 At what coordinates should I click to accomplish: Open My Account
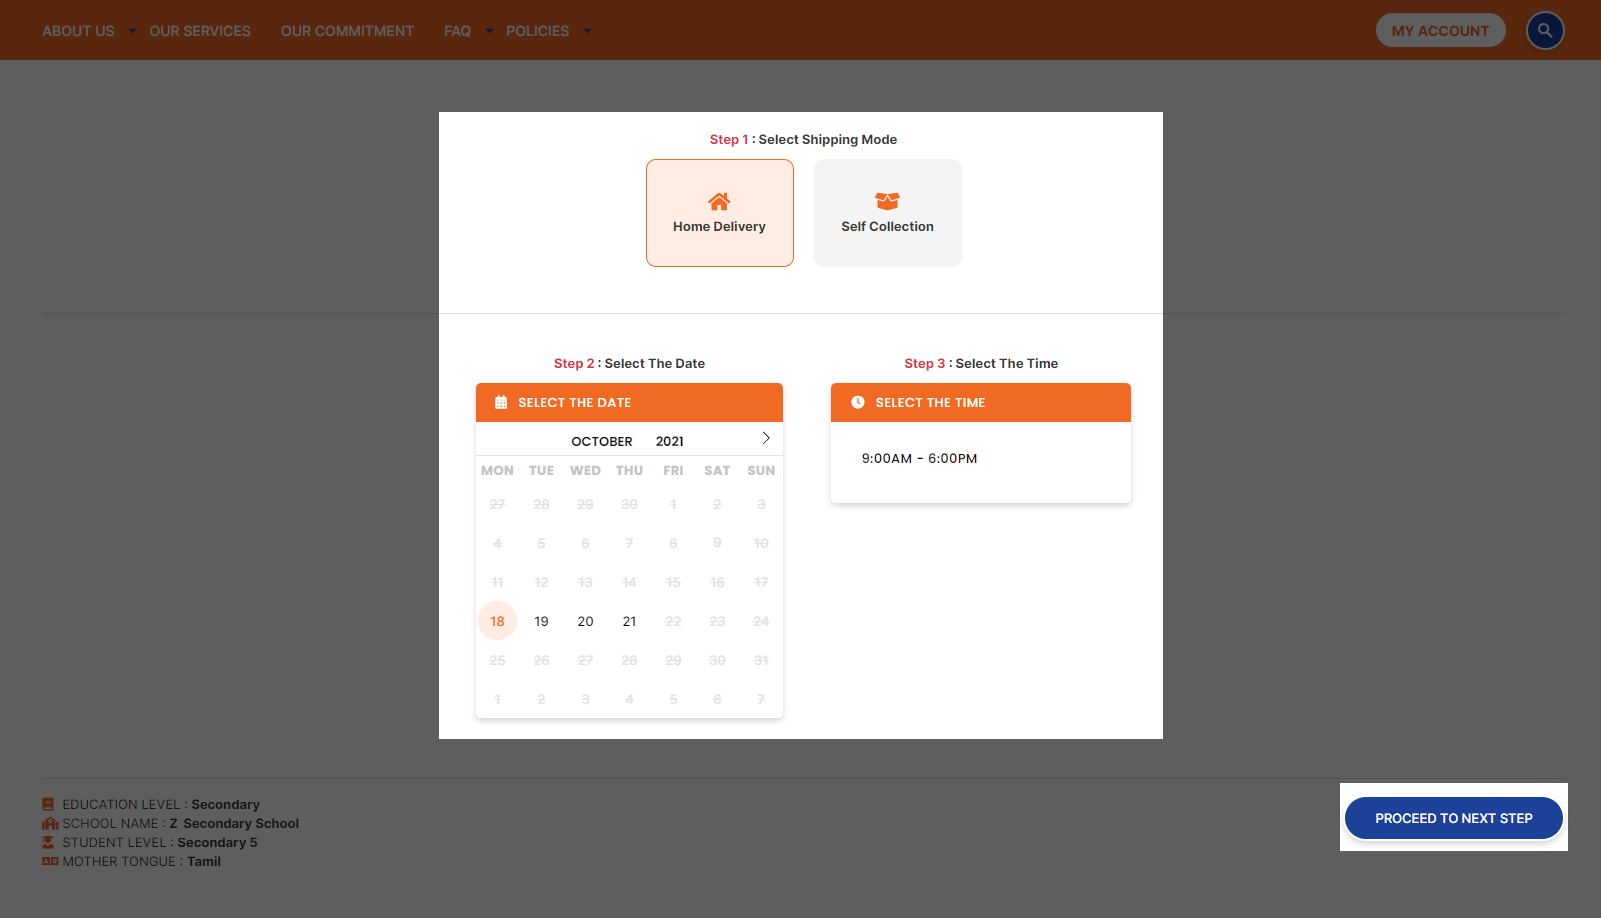(1440, 30)
